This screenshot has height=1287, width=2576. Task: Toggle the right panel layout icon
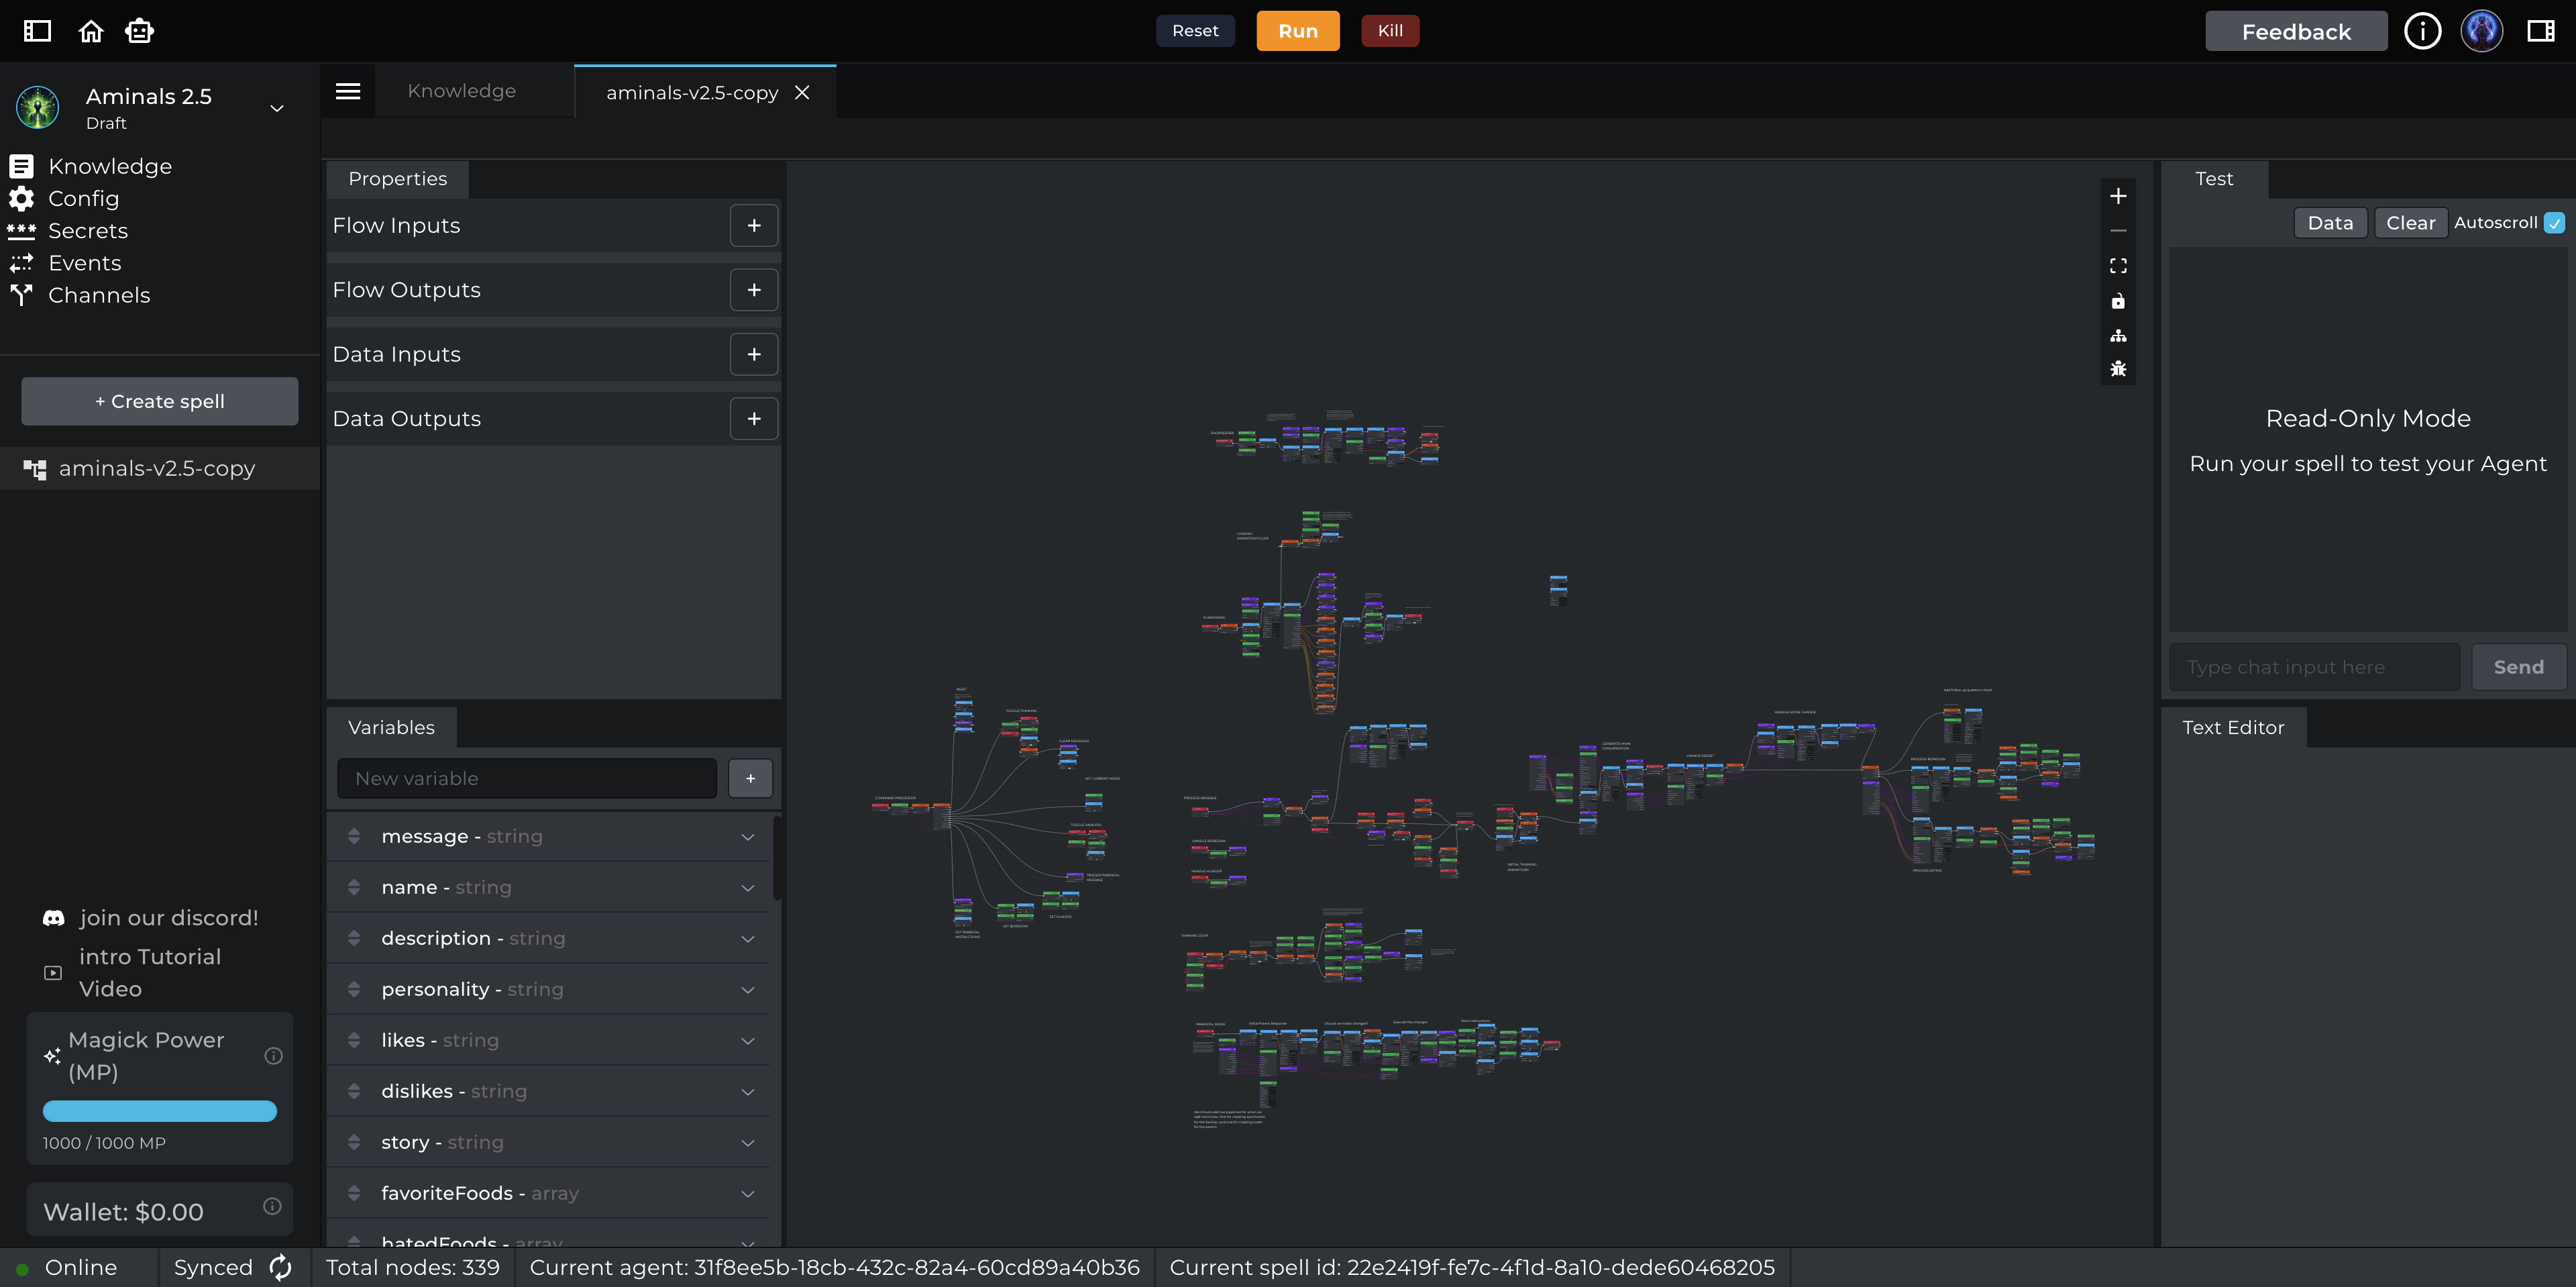tap(2540, 31)
